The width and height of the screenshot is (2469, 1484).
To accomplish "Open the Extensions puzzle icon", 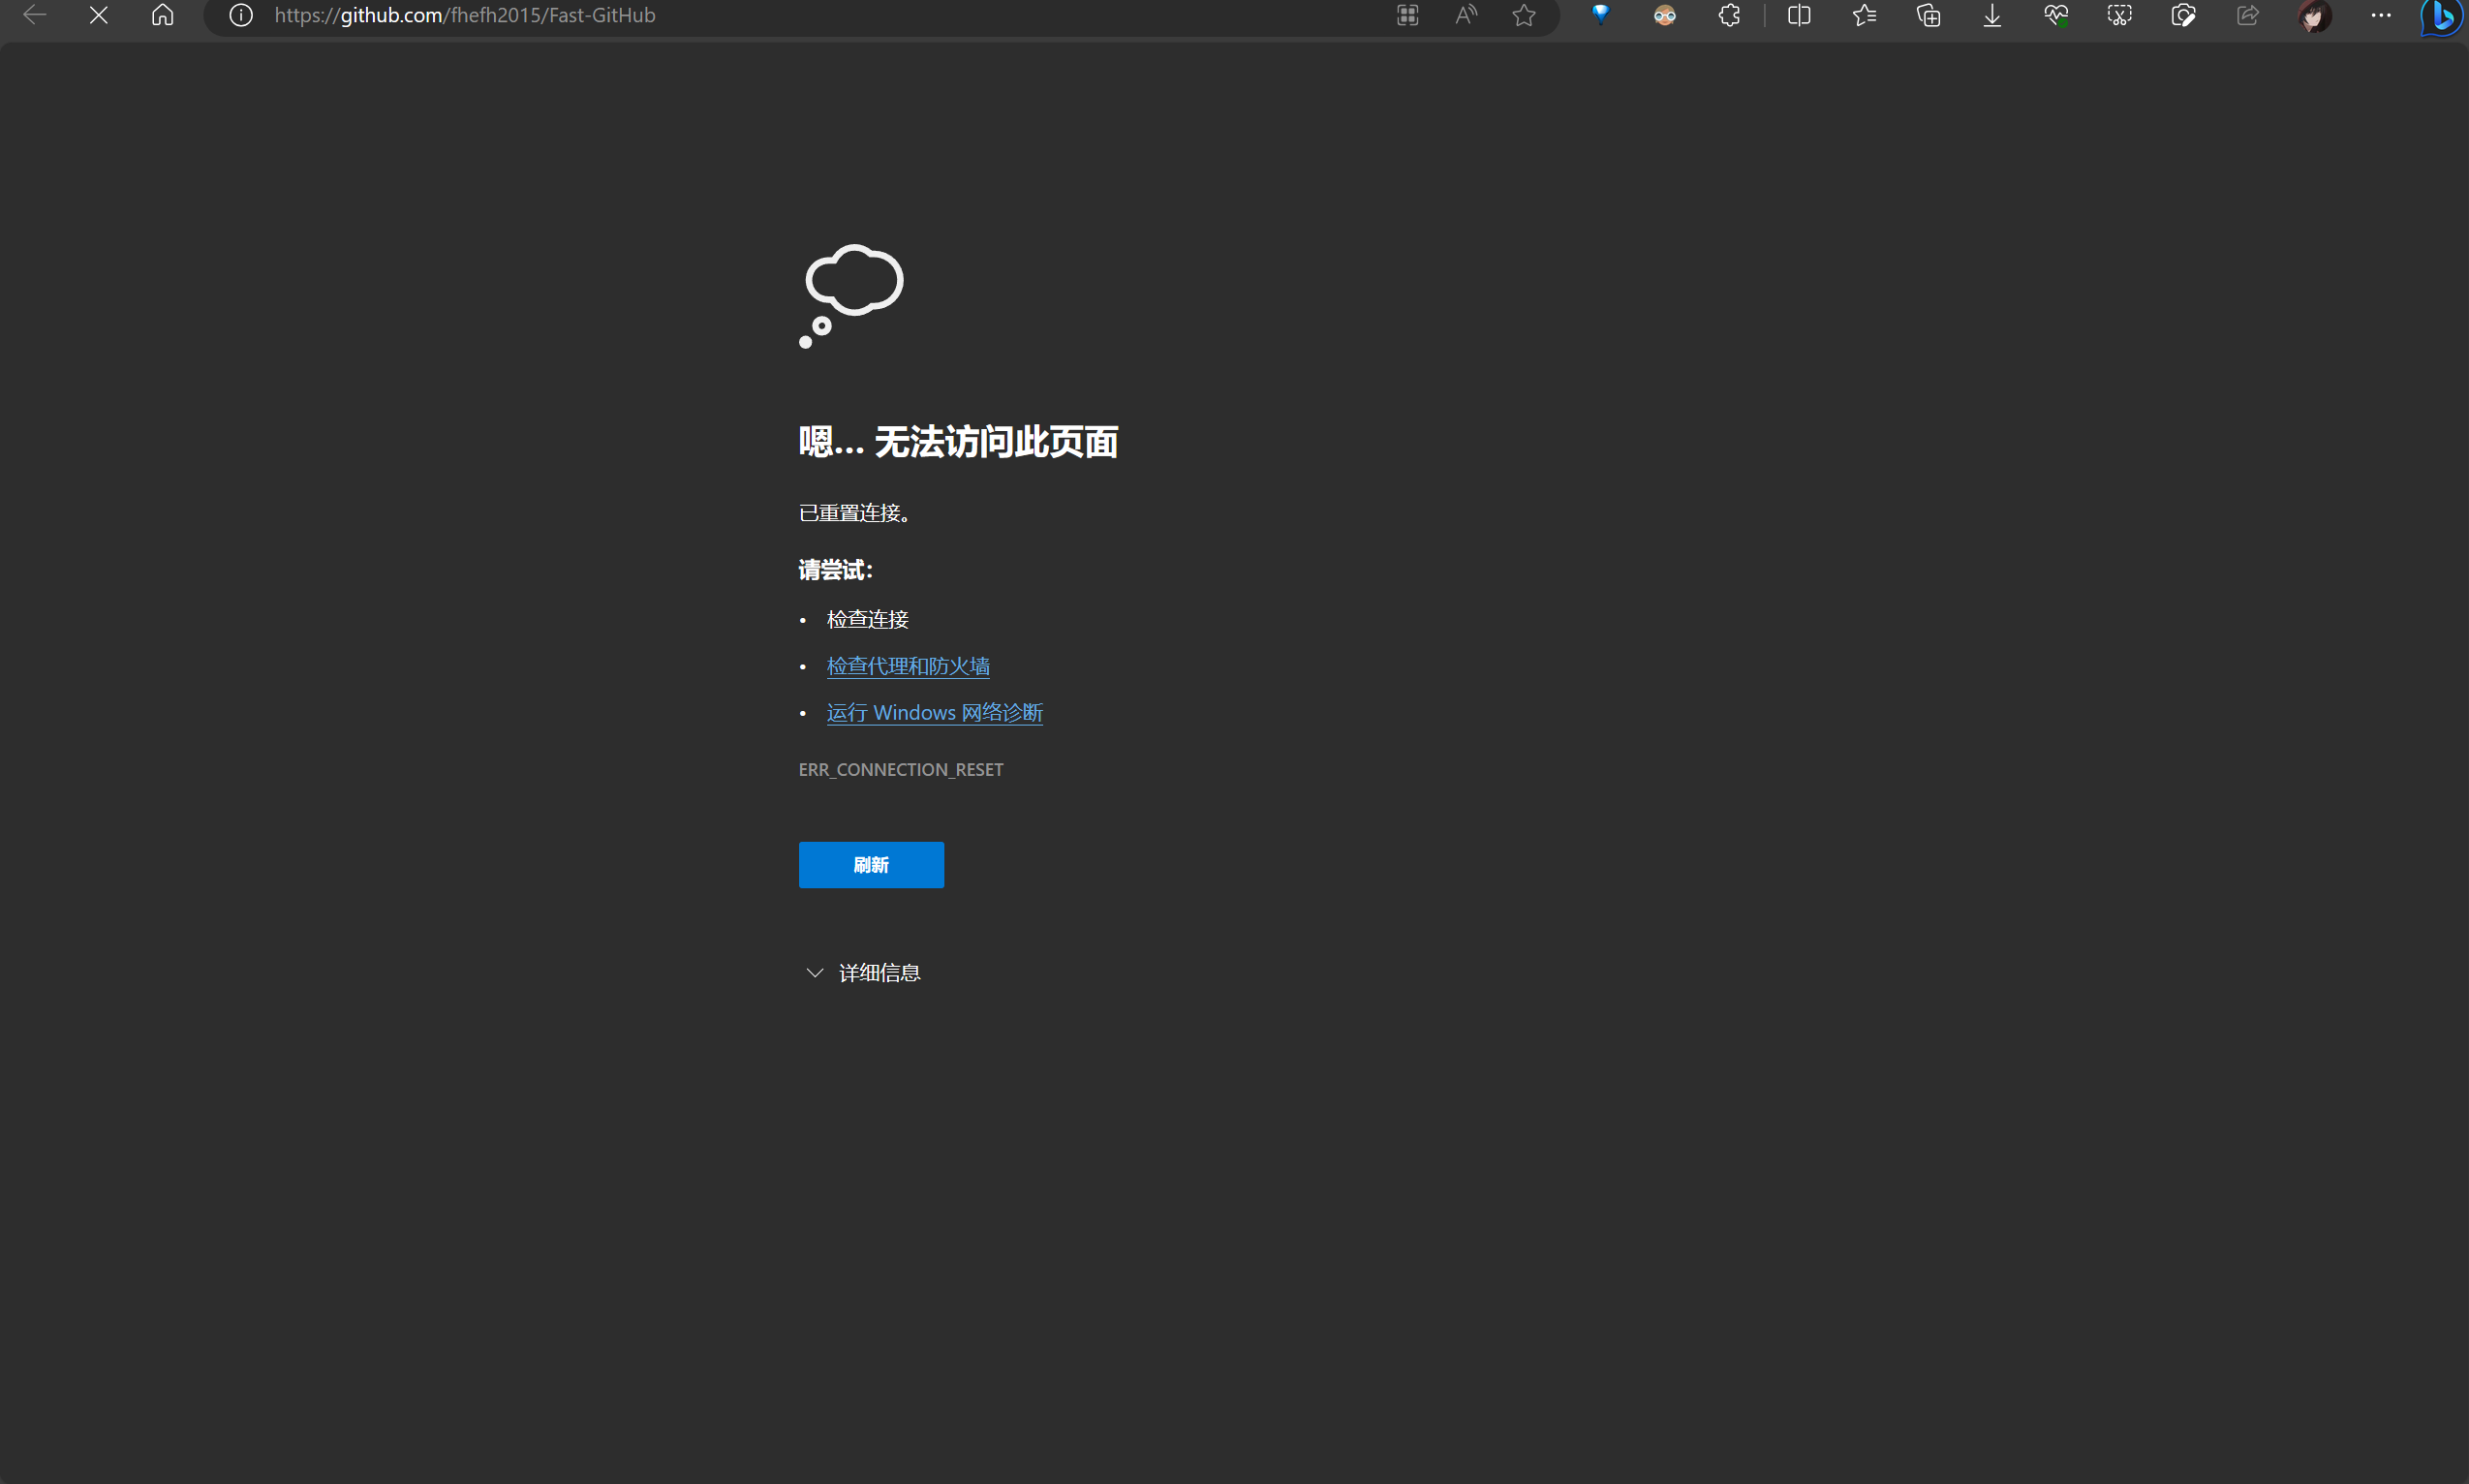I will tap(1729, 15).
